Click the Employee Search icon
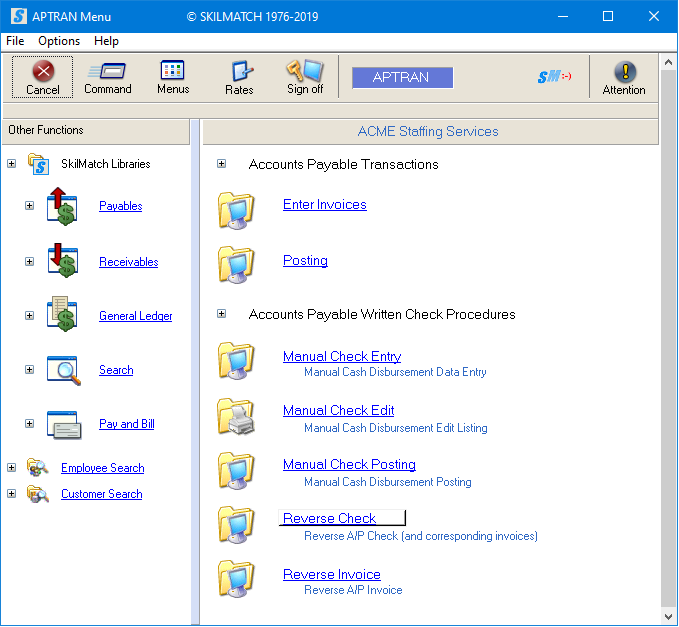679x627 pixels. point(38,468)
